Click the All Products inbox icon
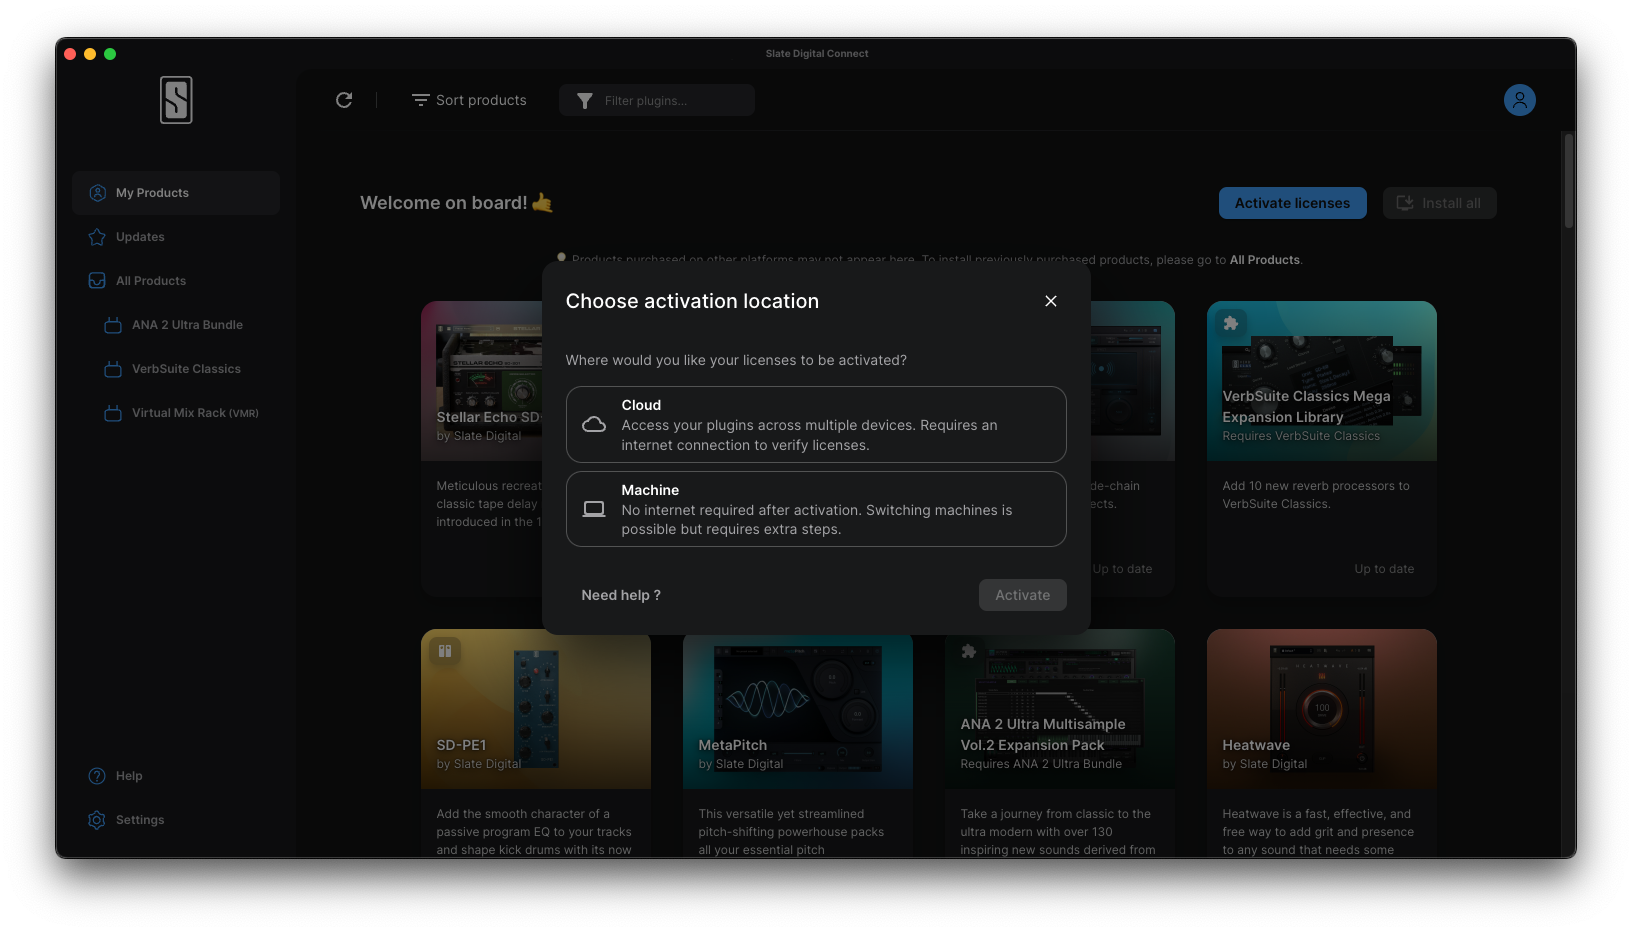This screenshot has width=1632, height=932. [97, 281]
